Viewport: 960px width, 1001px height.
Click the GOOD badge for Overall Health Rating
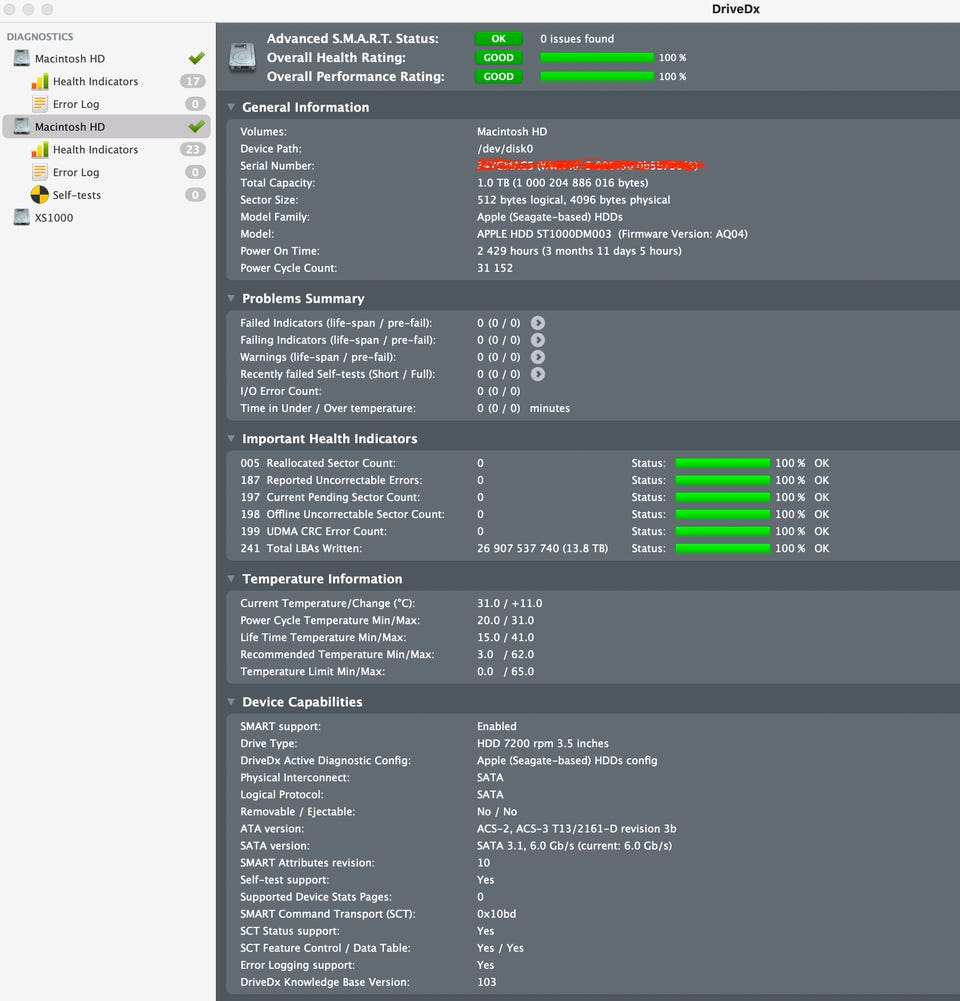point(499,57)
